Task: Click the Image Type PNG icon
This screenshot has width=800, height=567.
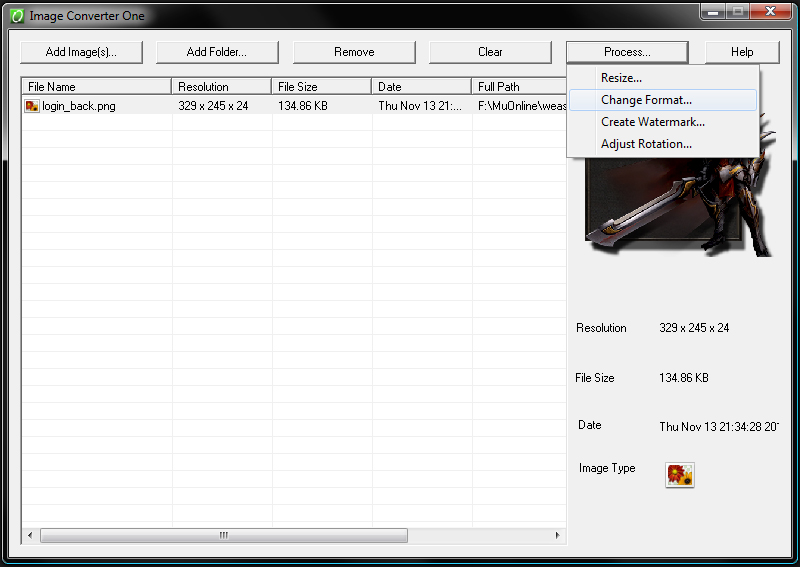Action: pos(680,475)
